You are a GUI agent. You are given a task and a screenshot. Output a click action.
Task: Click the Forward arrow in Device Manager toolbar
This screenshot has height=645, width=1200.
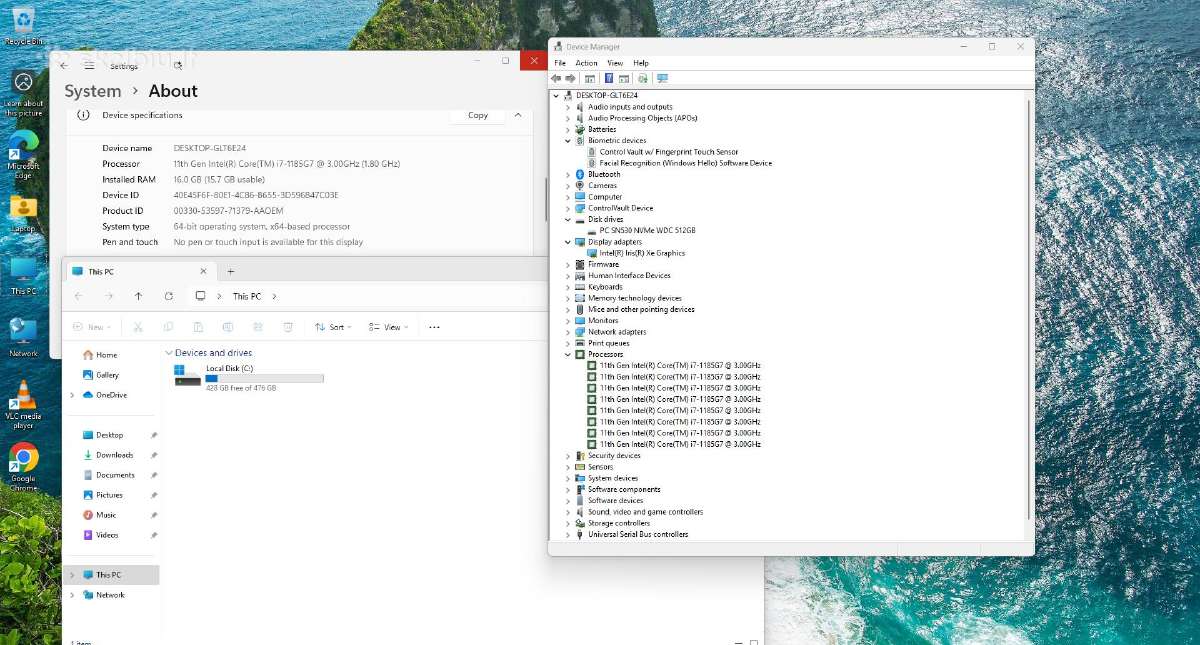571,78
